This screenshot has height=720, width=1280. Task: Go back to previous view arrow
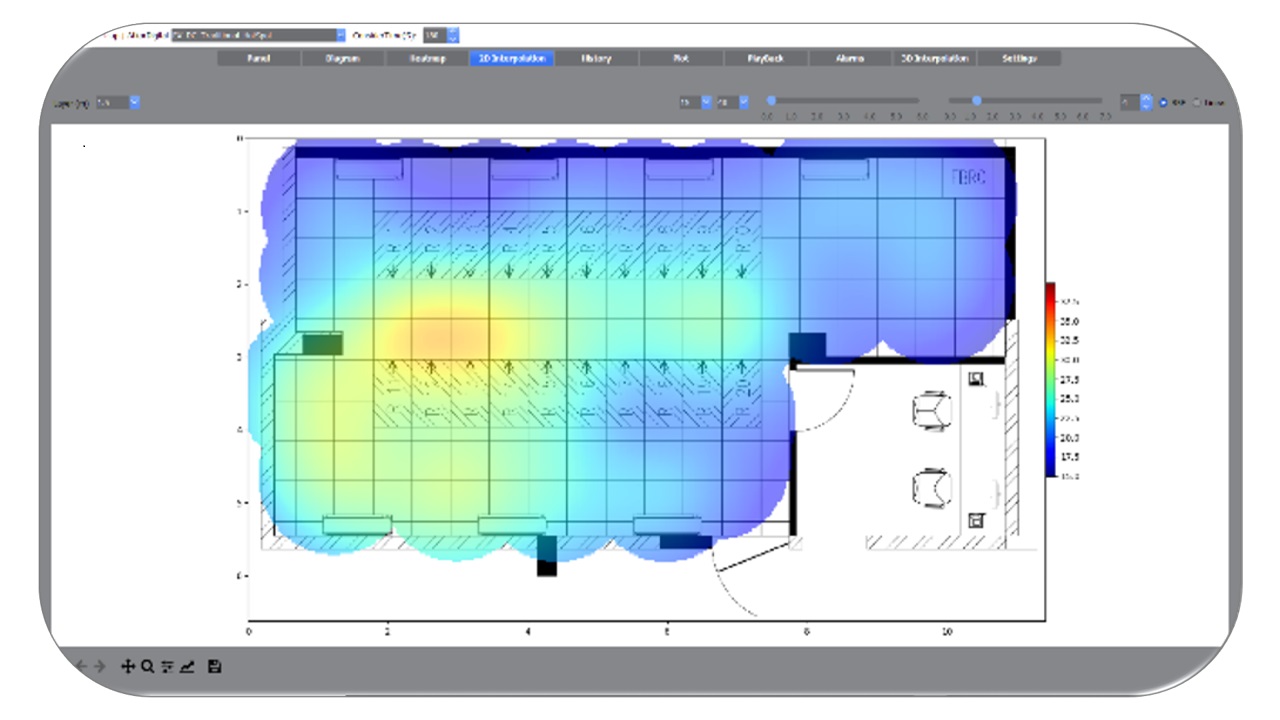[82, 667]
